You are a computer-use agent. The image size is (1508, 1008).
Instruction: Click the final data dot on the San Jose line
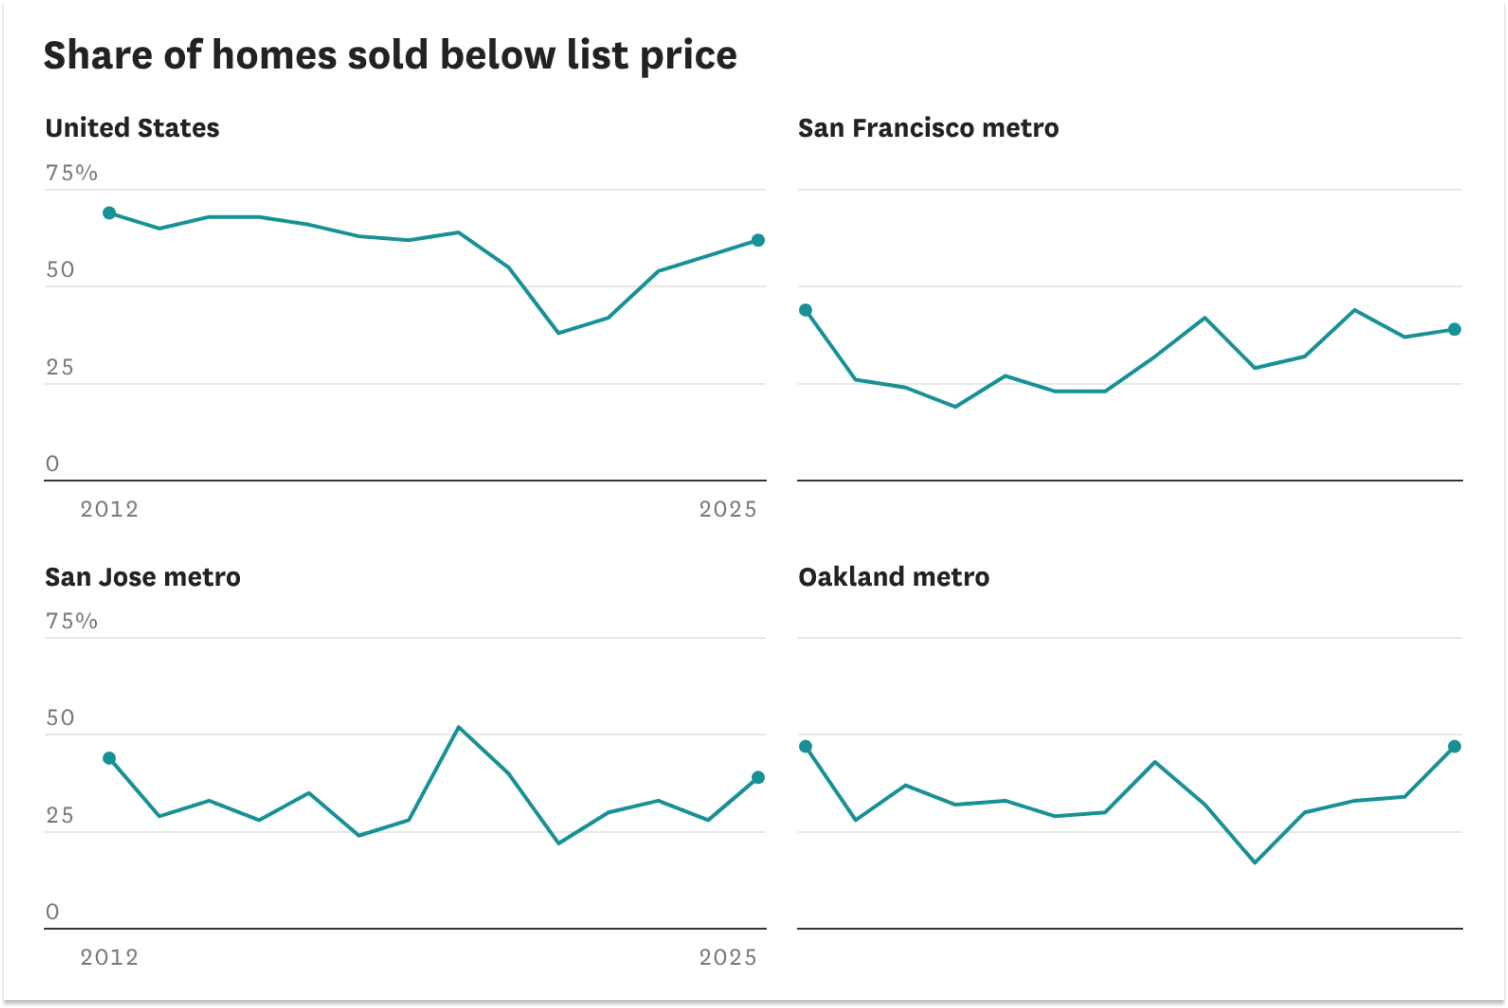(758, 777)
